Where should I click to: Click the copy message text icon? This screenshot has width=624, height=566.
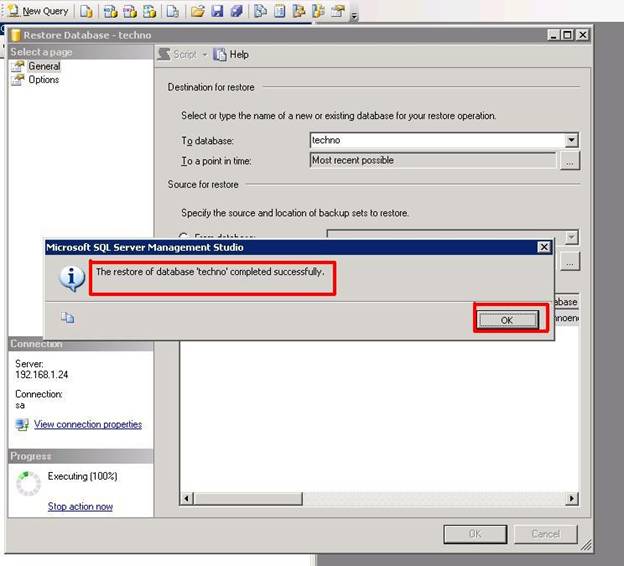67,317
